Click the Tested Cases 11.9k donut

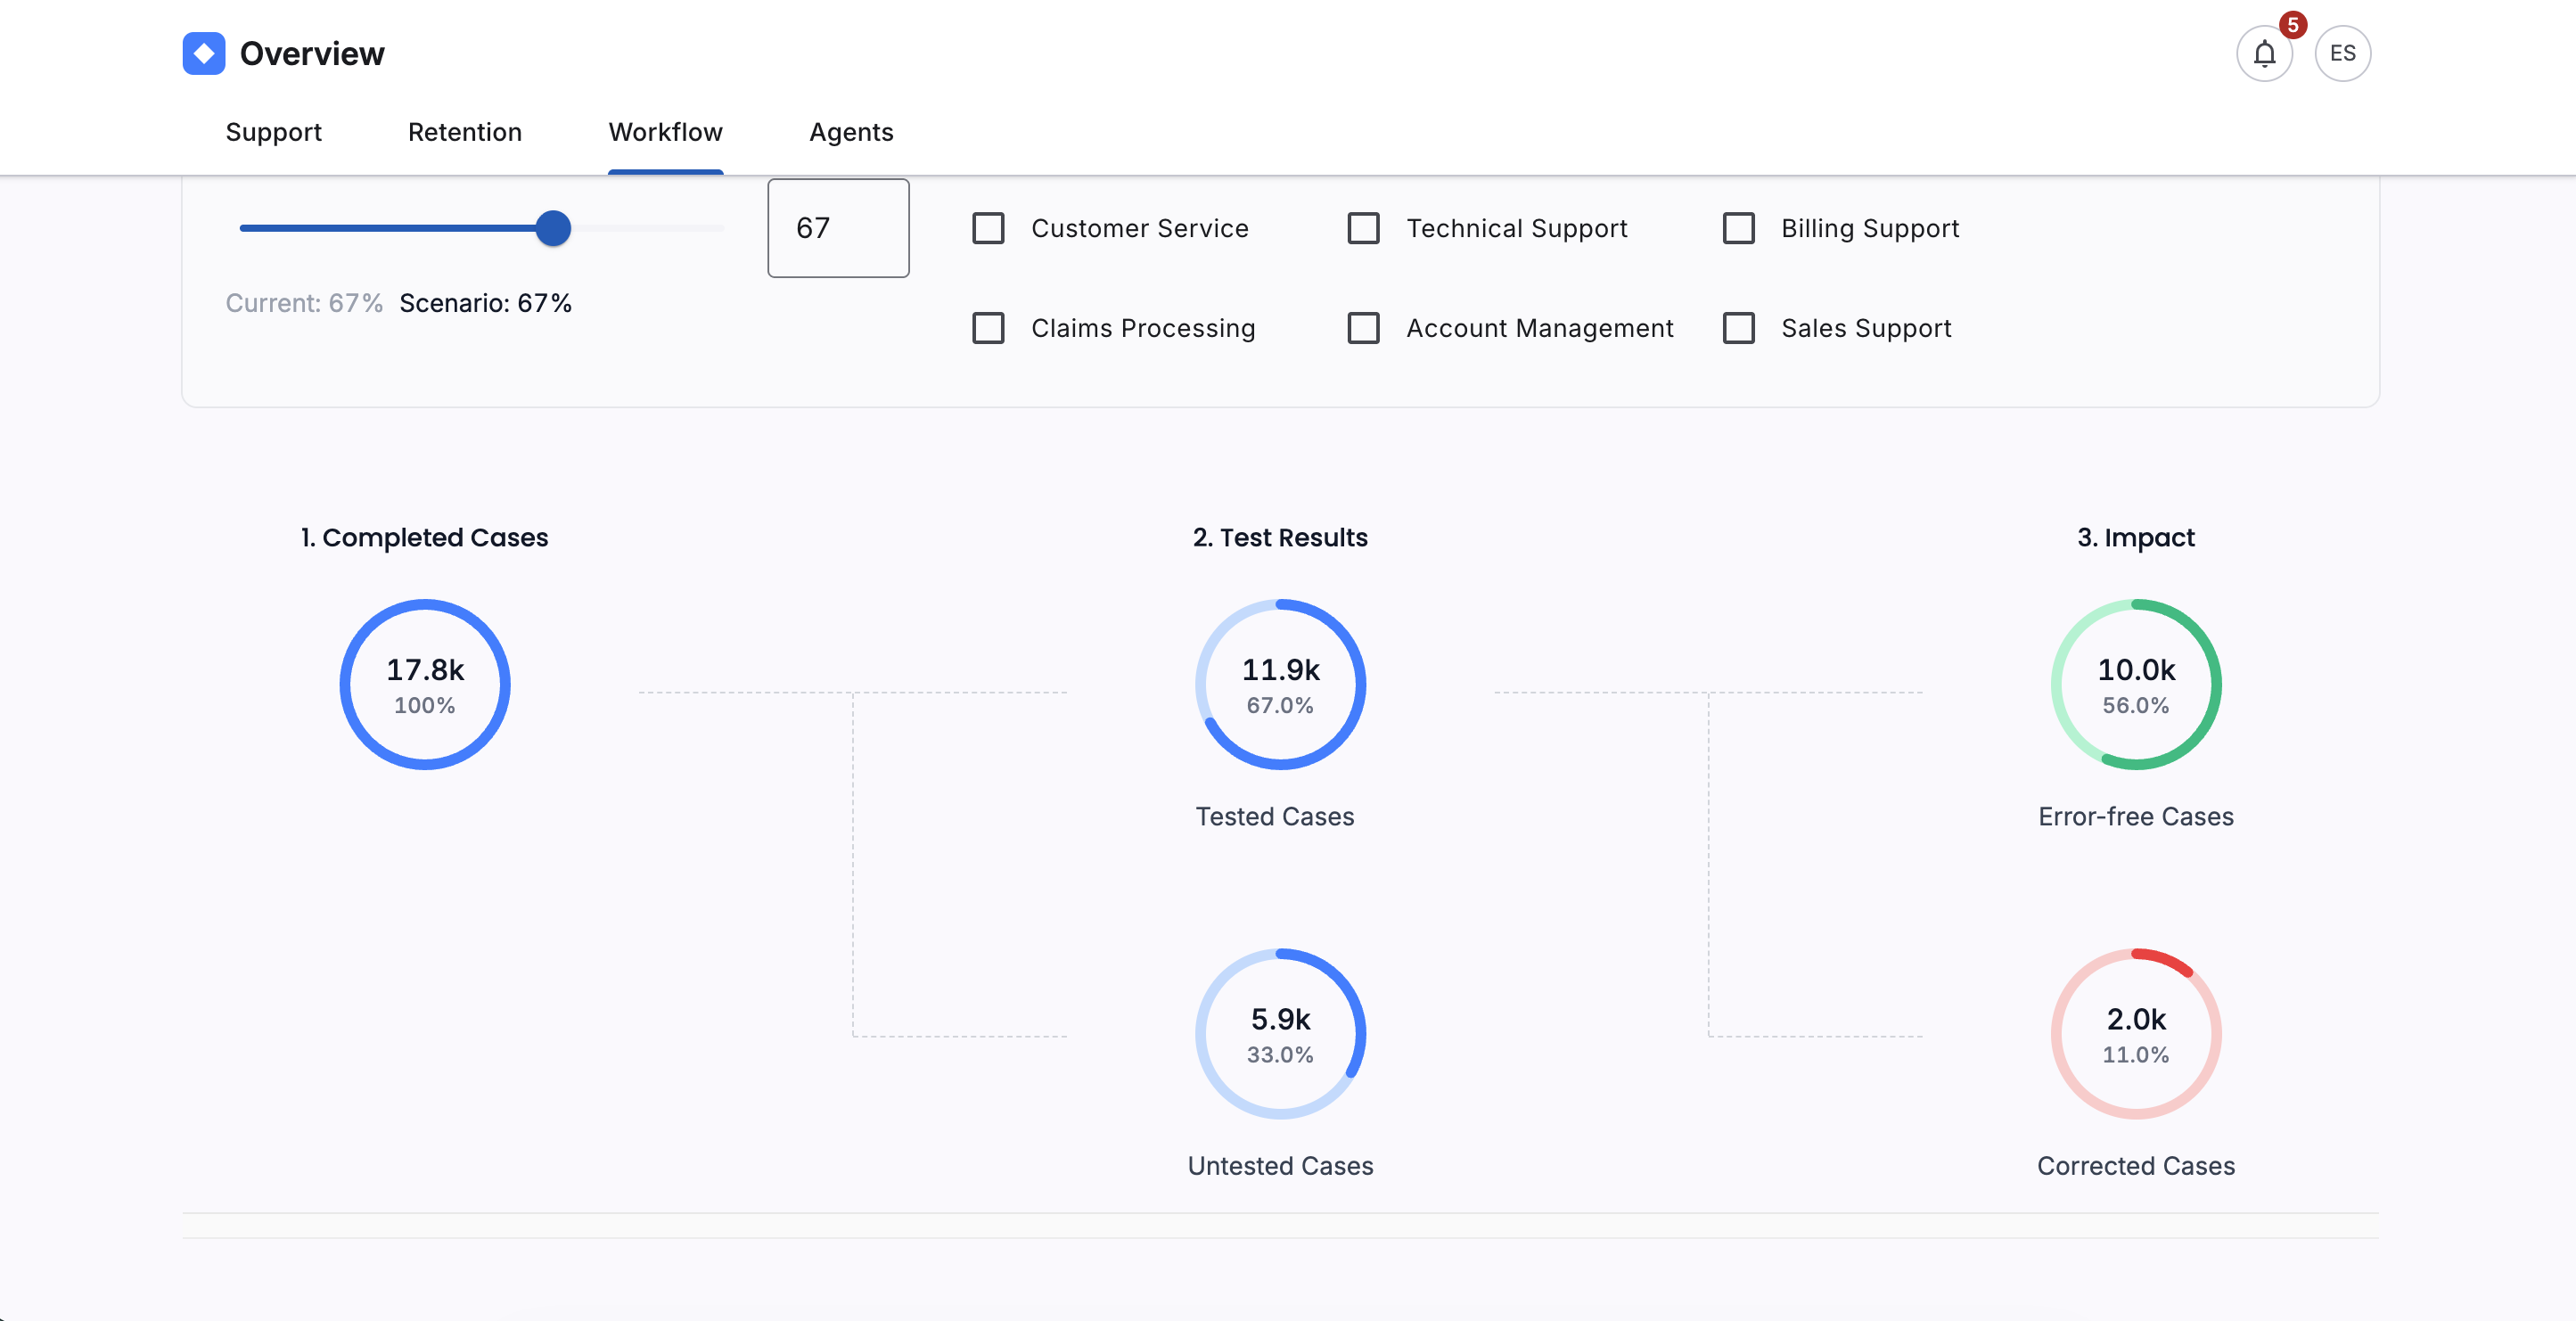pyautogui.click(x=1280, y=685)
